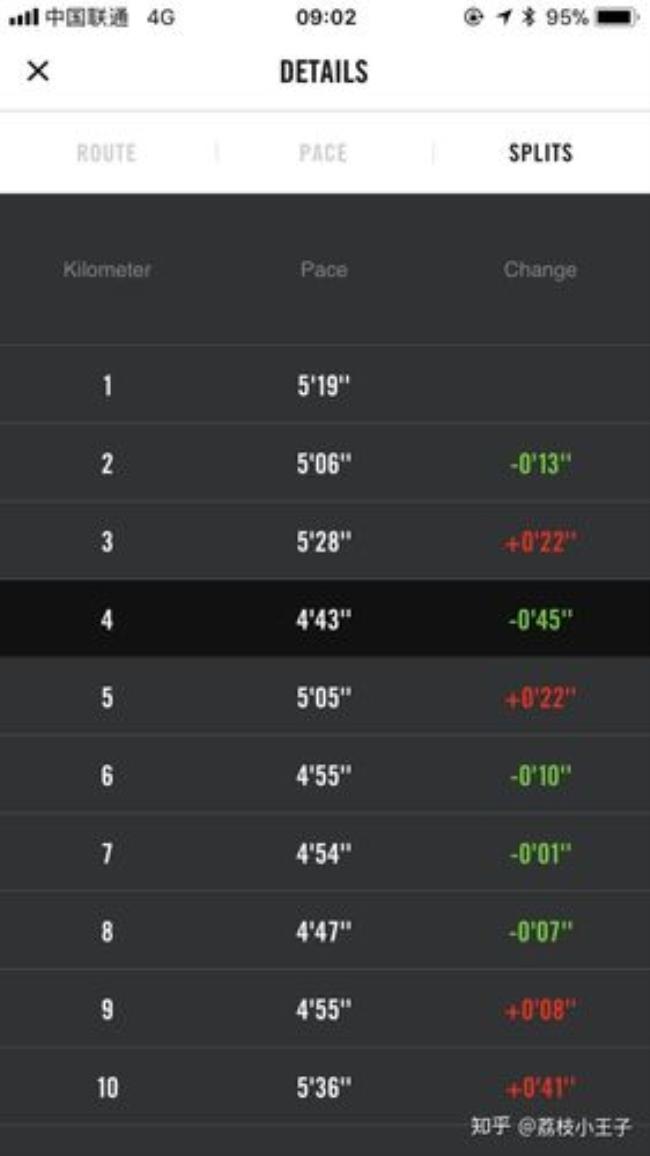Switch to the ROUTE tab
The height and width of the screenshot is (1156, 650).
coord(107,153)
